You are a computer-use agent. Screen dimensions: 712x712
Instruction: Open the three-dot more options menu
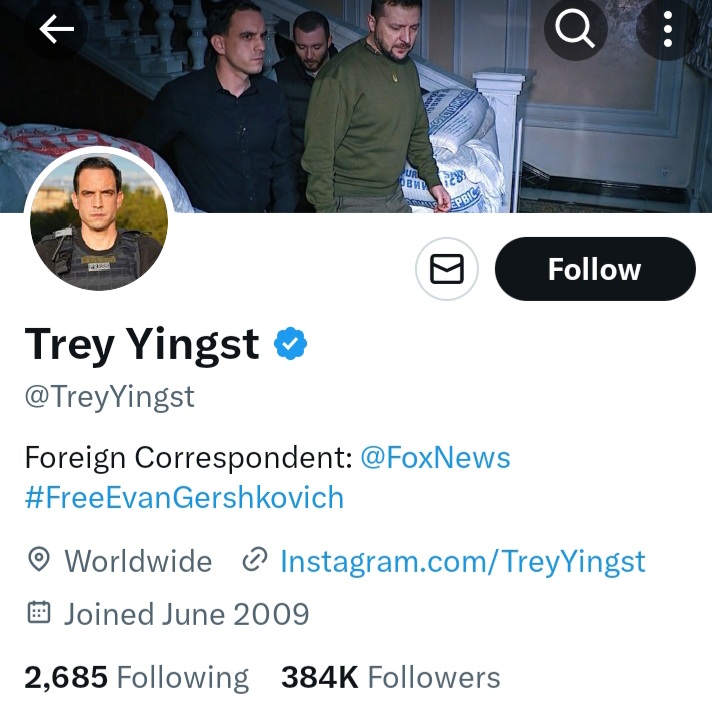668,29
